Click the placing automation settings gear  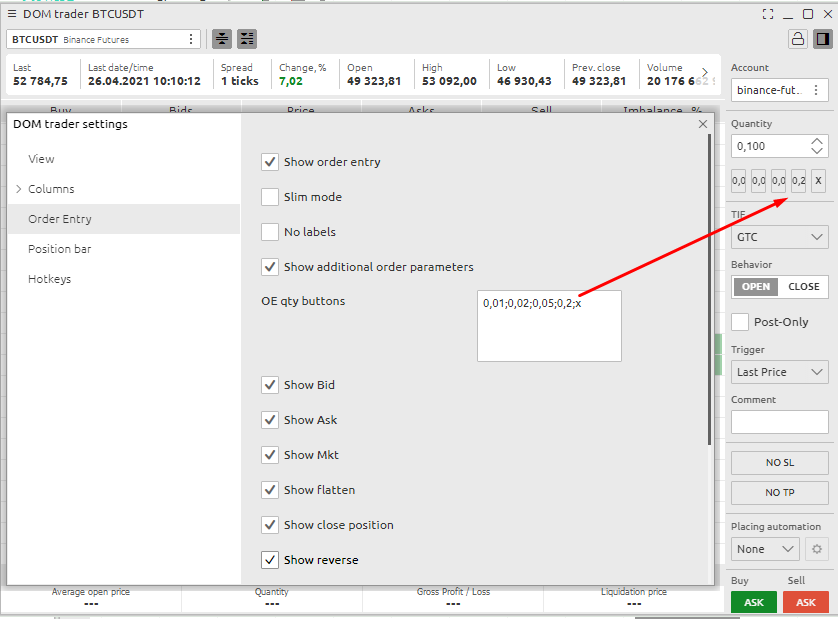[817, 549]
